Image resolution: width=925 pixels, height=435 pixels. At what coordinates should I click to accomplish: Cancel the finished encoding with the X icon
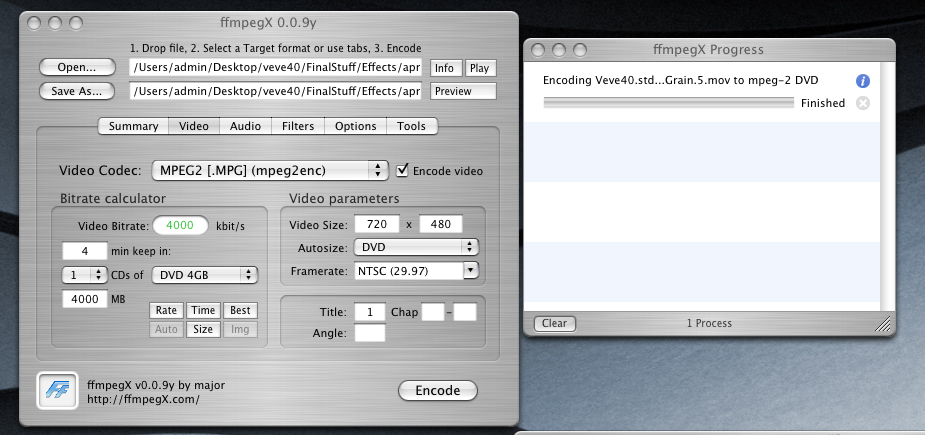coord(862,103)
